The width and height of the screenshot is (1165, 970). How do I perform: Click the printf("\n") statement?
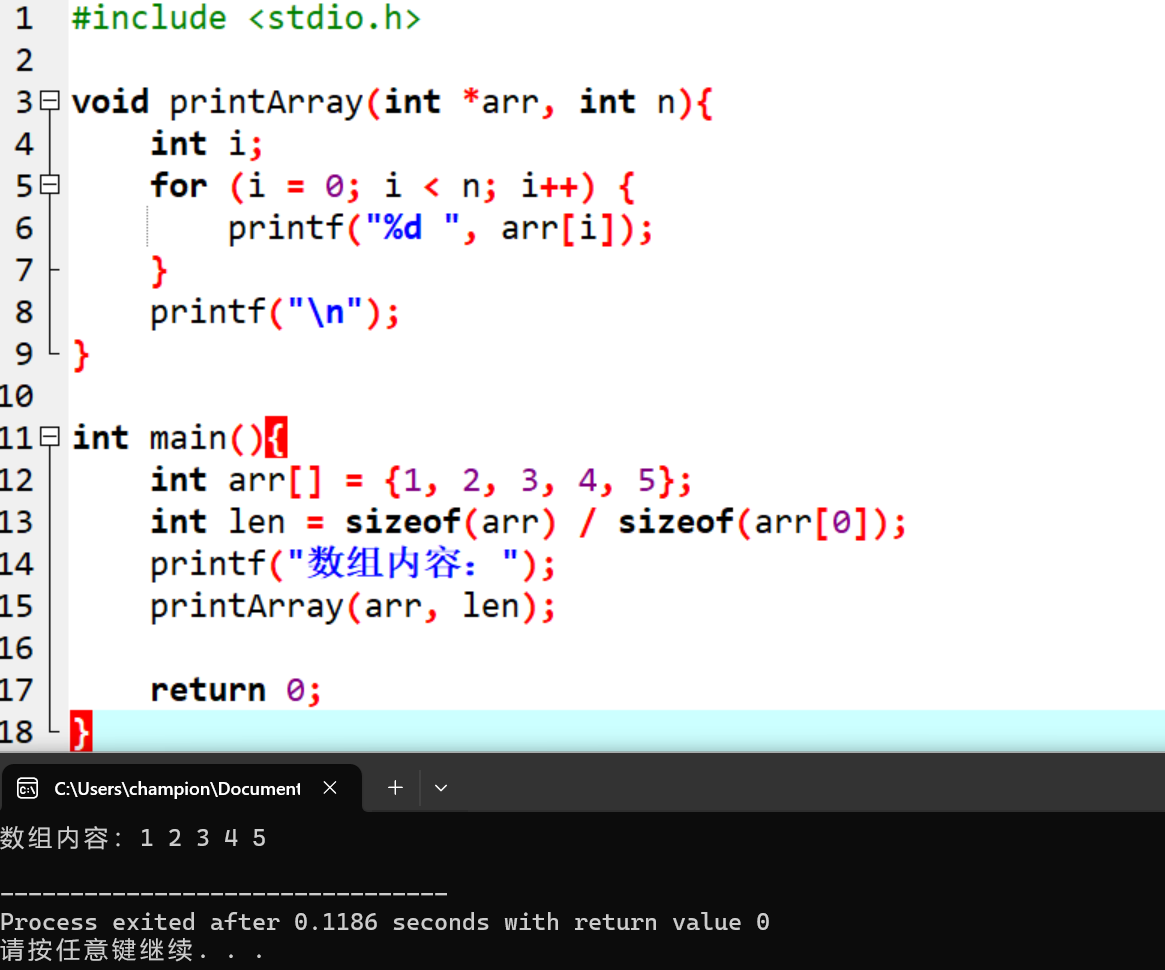tap(275, 313)
